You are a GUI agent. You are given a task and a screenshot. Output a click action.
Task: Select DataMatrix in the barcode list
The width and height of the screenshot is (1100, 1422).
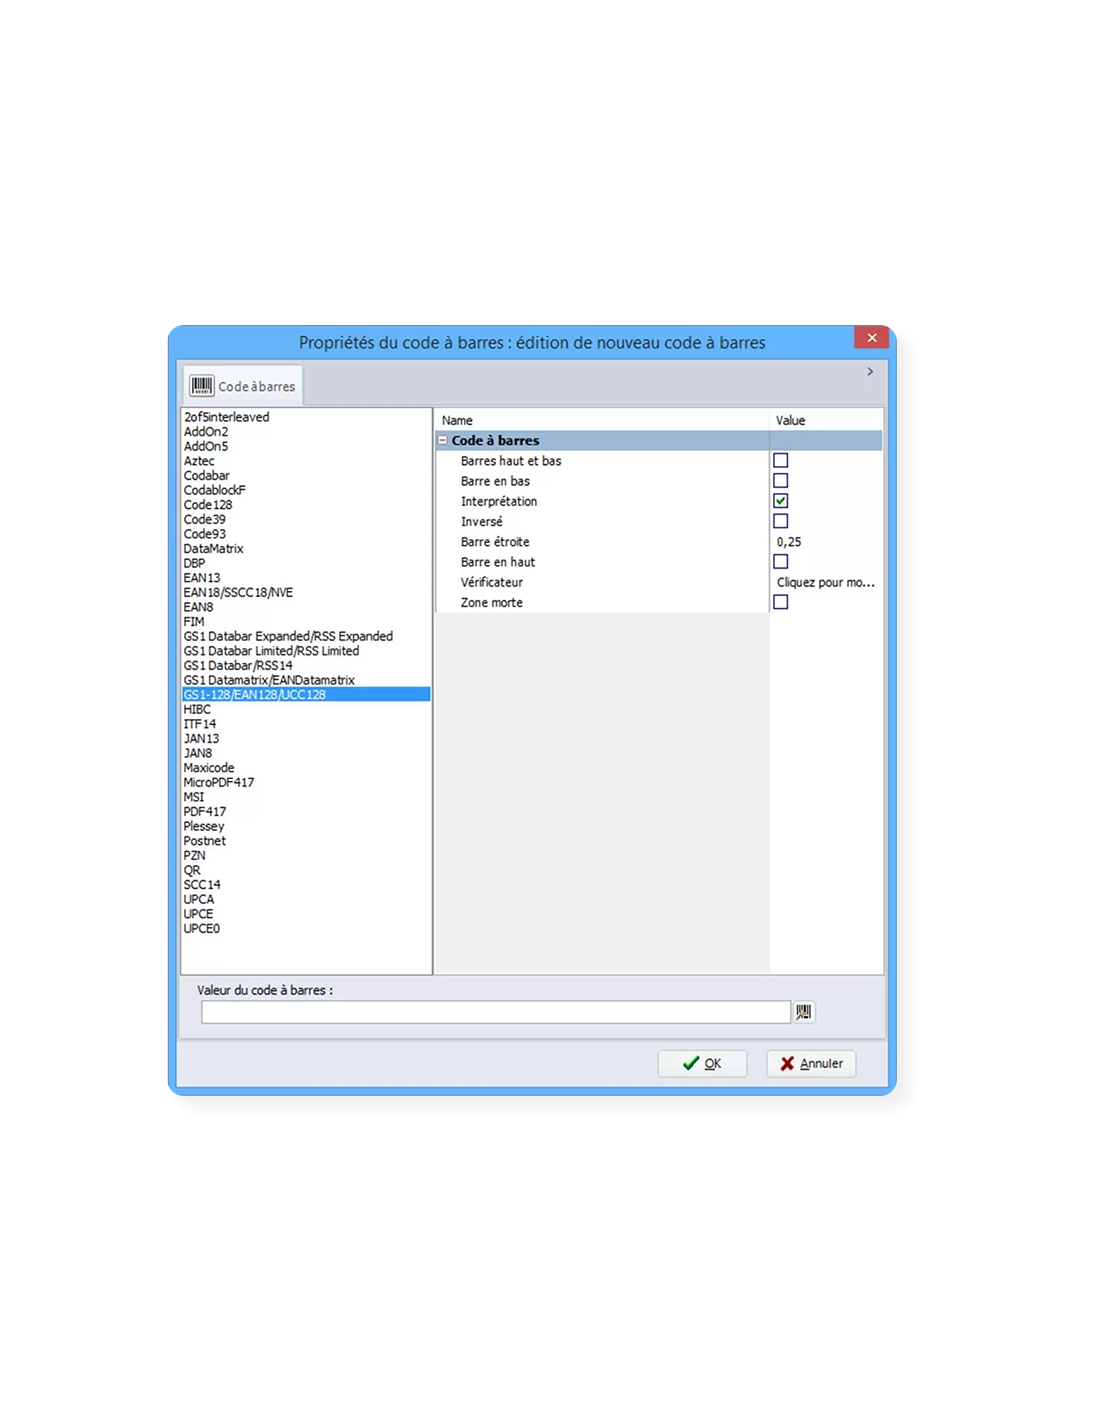[213, 549]
